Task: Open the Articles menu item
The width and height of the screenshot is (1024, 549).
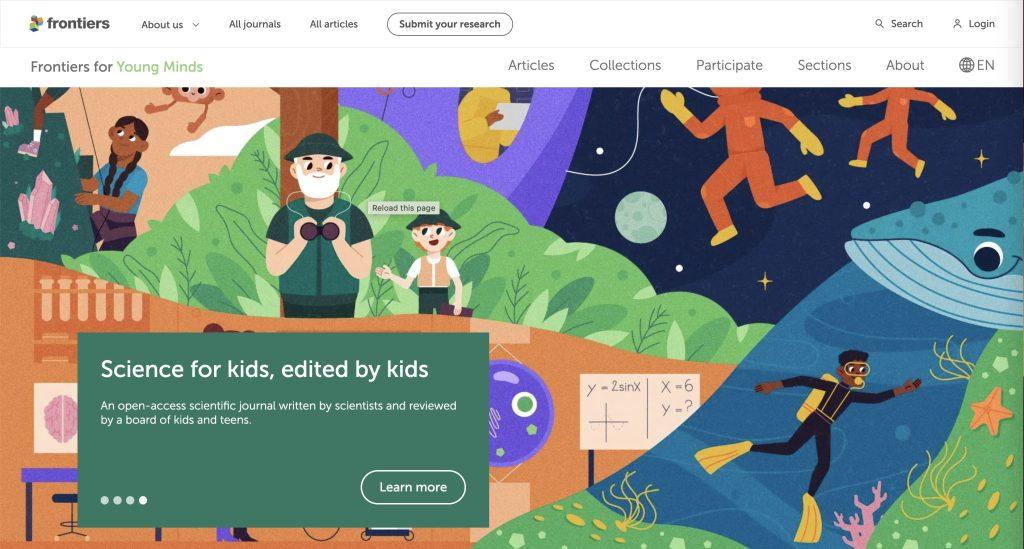Action: (x=531, y=65)
